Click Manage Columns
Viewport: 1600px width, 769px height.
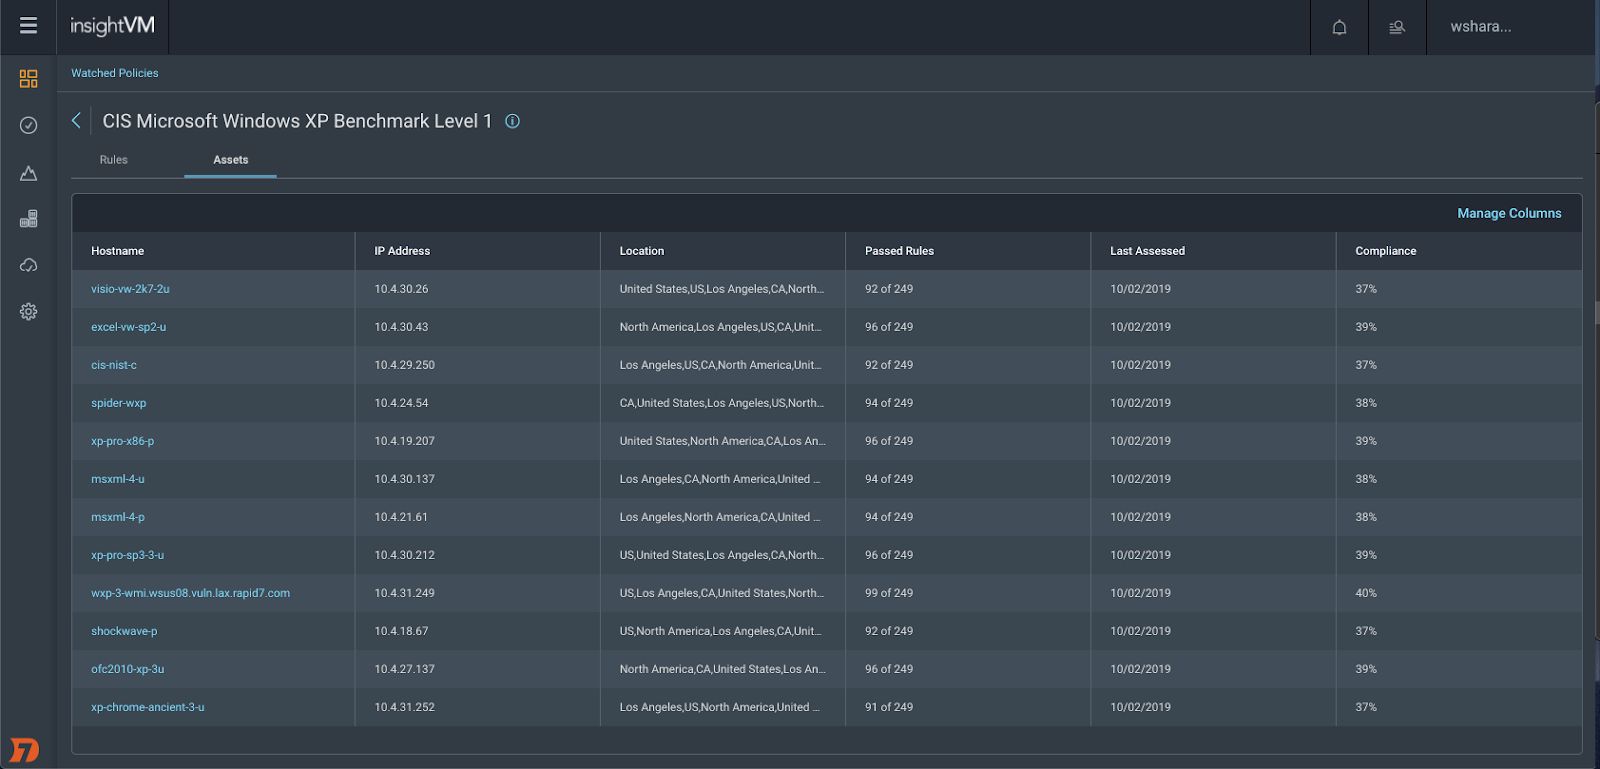click(1508, 213)
